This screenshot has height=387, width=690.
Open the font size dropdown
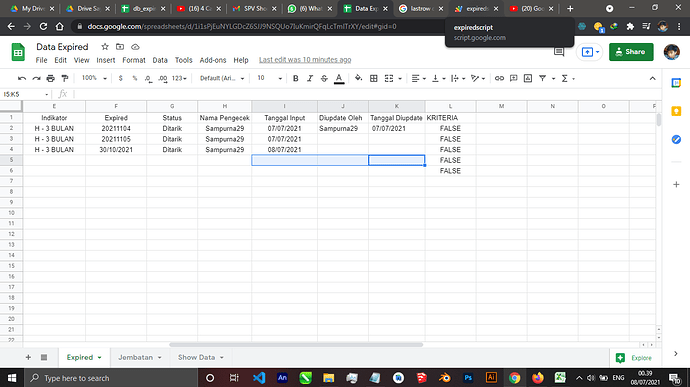point(269,78)
